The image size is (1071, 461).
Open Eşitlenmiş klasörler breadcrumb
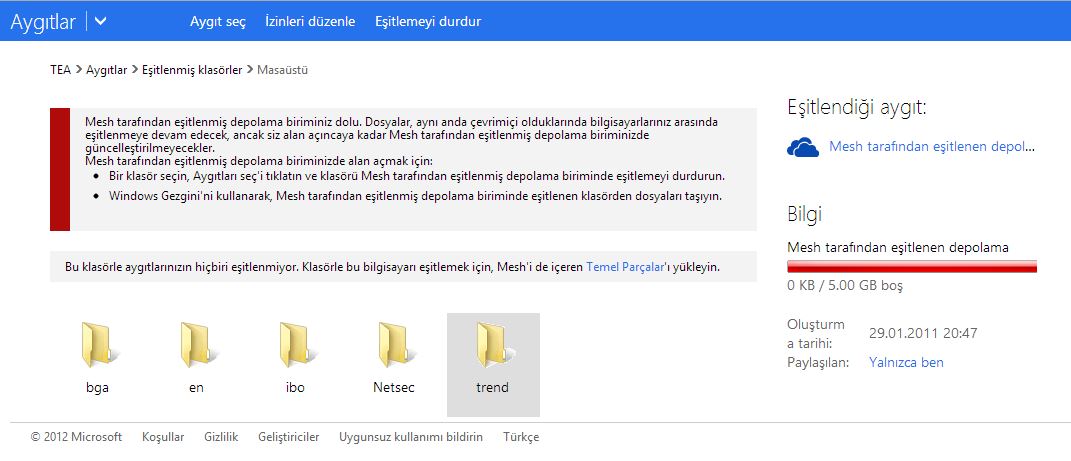coord(192,70)
